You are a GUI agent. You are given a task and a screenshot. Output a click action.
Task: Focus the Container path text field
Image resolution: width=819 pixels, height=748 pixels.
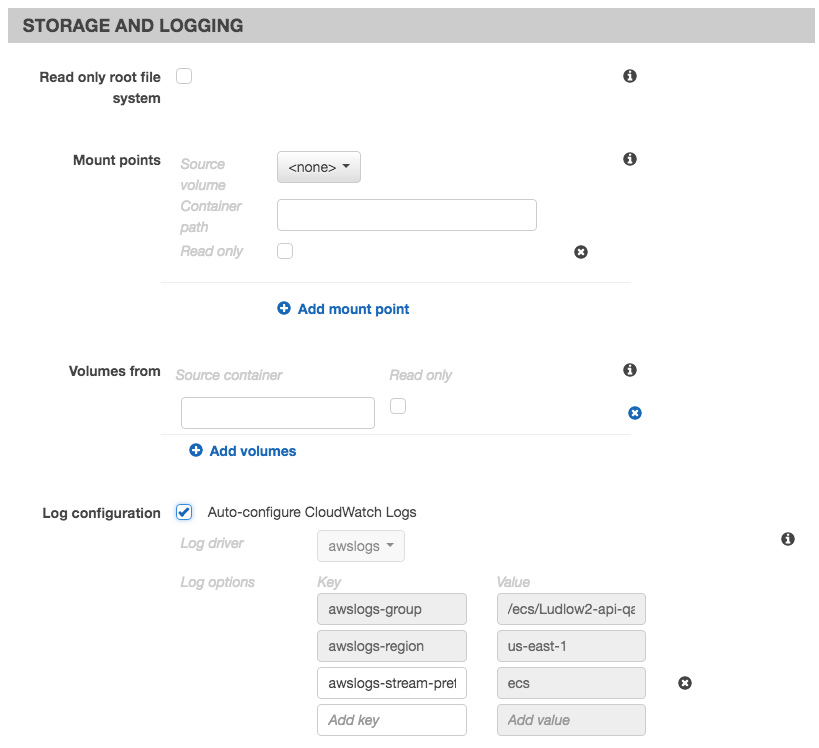tap(406, 215)
